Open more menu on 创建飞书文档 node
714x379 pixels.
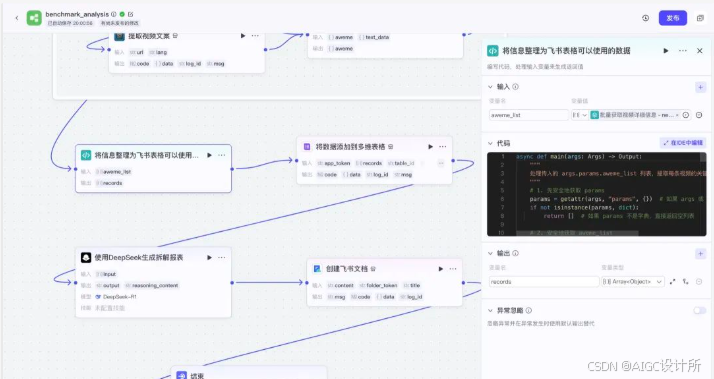453,269
